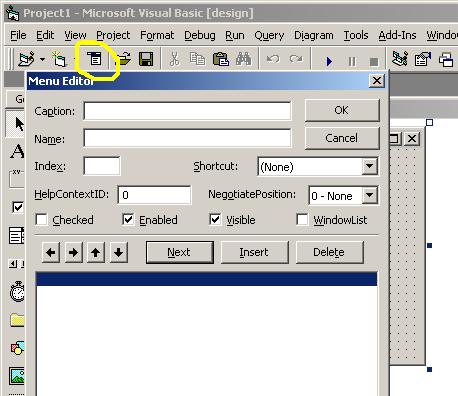458x396 pixels.
Task: Move menu item up with the up arrow
Action: 96,252
